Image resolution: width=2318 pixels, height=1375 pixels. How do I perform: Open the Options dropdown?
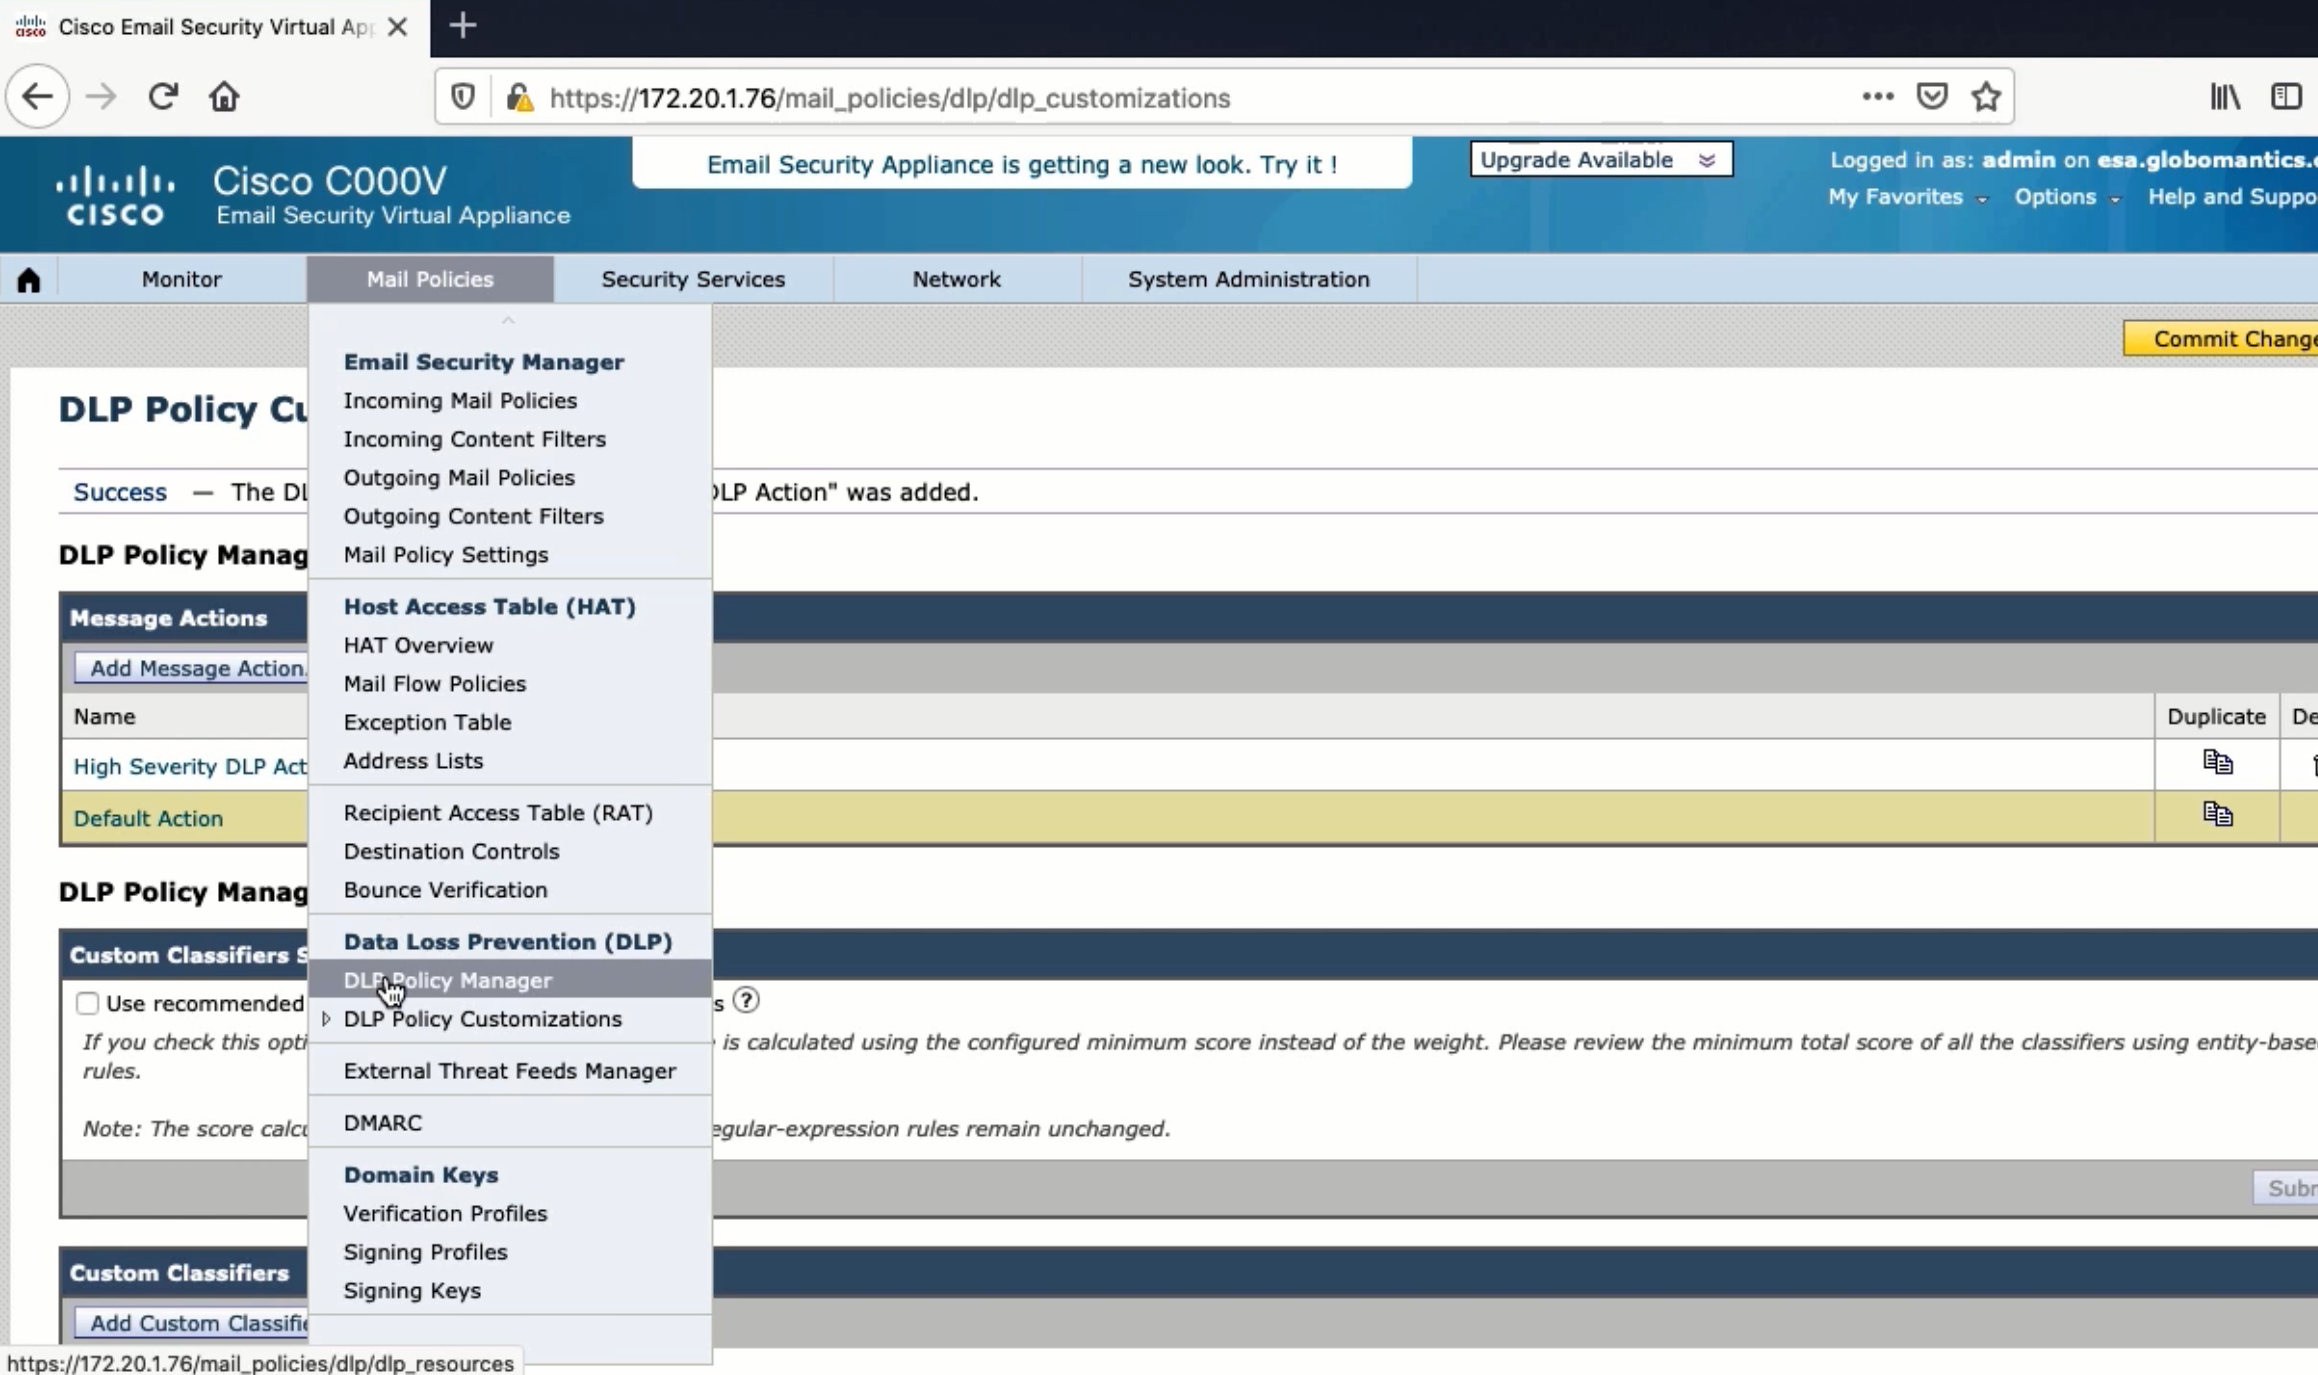tap(2066, 197)
